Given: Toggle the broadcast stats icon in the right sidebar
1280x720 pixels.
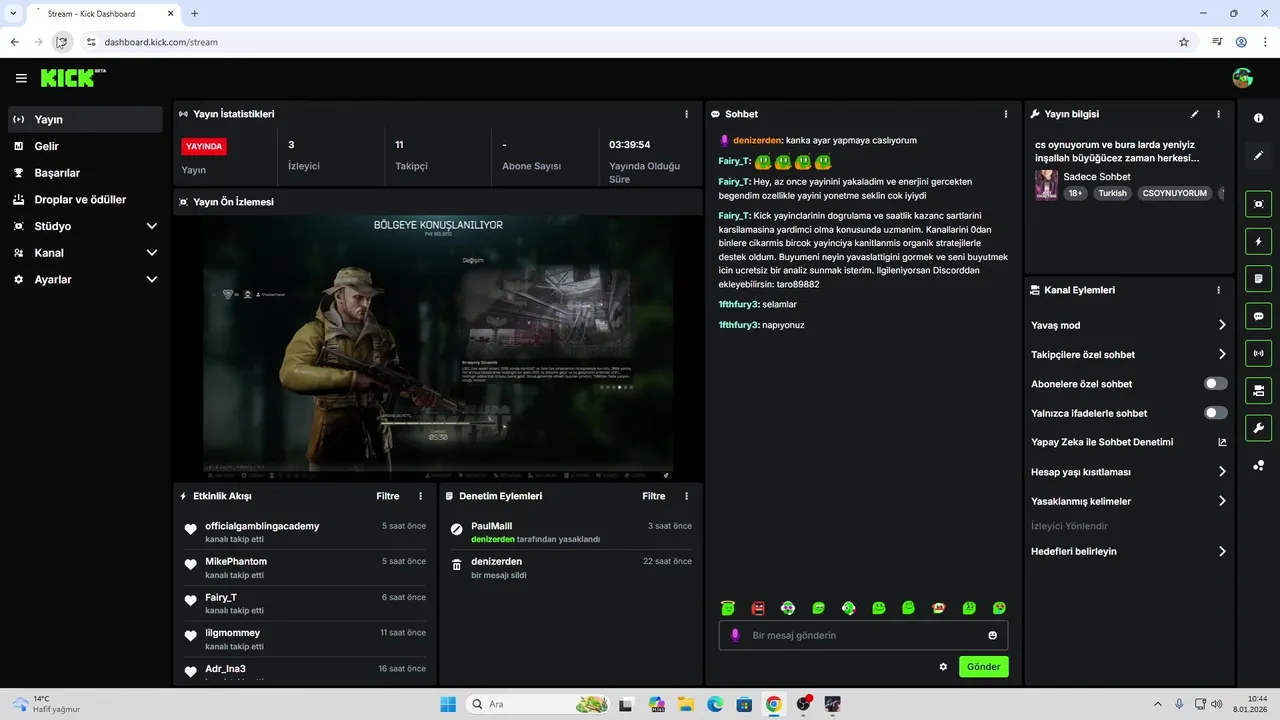Looking at the screenshot, I should (1258, 353).
